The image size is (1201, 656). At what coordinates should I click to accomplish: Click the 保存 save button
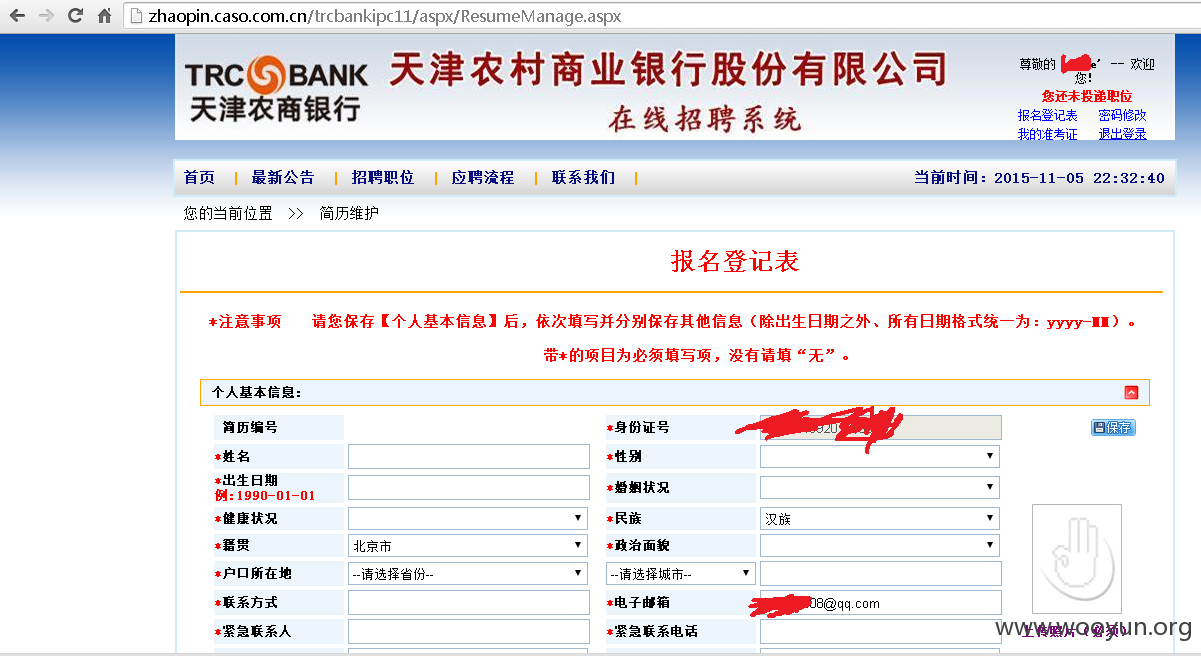[1113, 428]
